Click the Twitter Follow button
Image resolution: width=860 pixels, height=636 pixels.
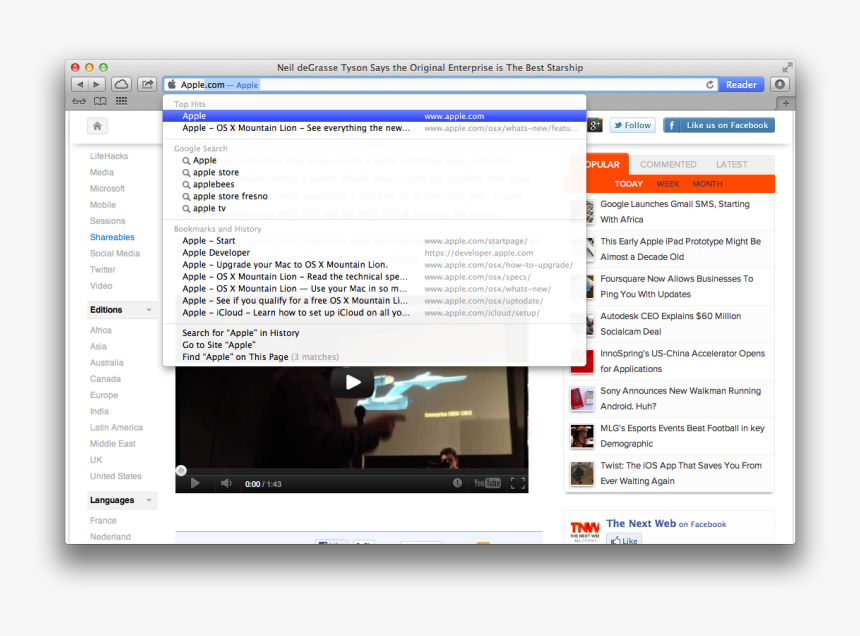coord(632,126)
